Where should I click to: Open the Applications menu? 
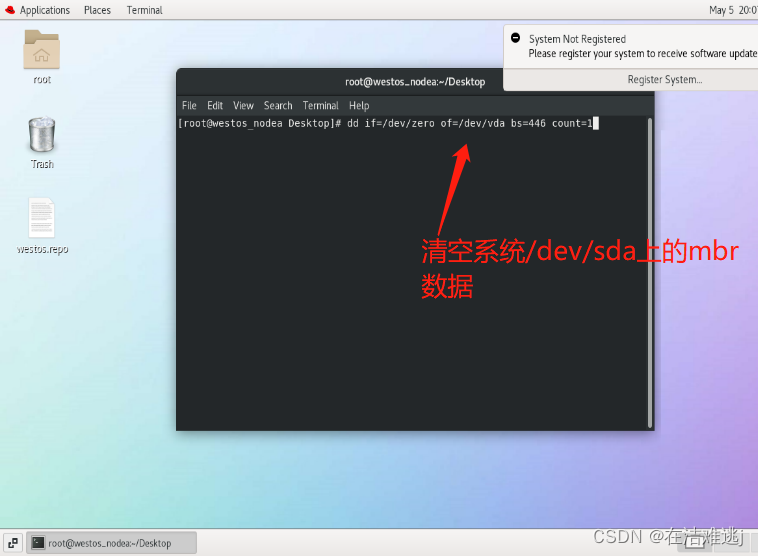[44, 10]
